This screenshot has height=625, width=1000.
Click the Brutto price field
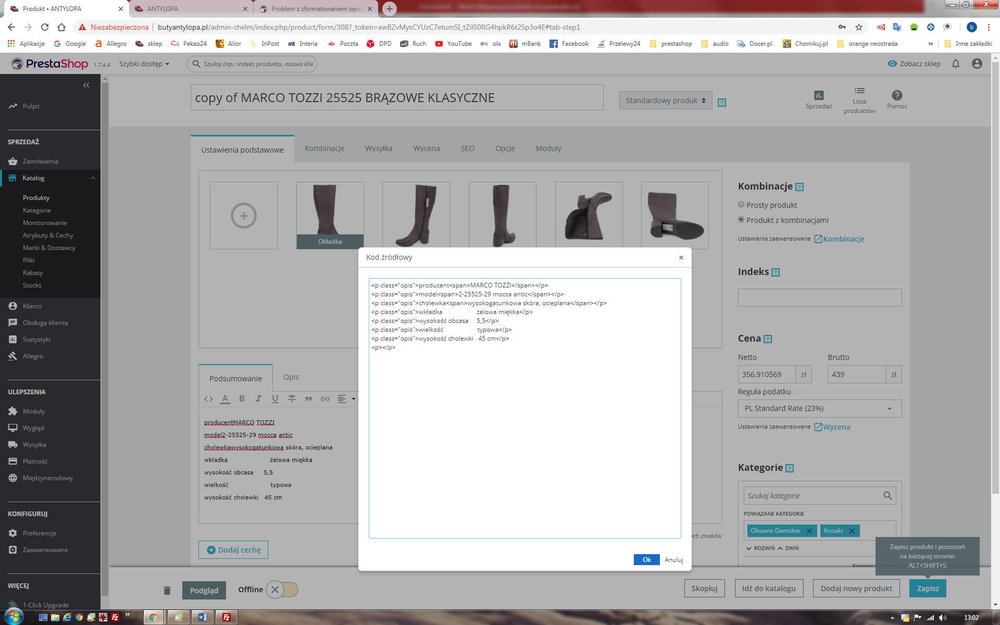pos(857,374)
